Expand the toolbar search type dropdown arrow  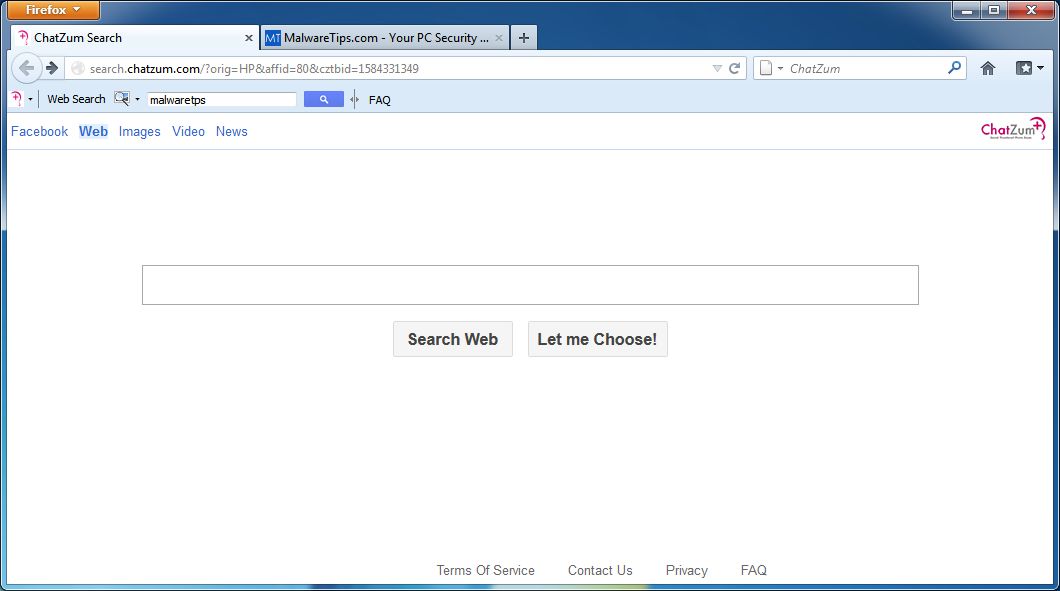(x=137, y=99)
